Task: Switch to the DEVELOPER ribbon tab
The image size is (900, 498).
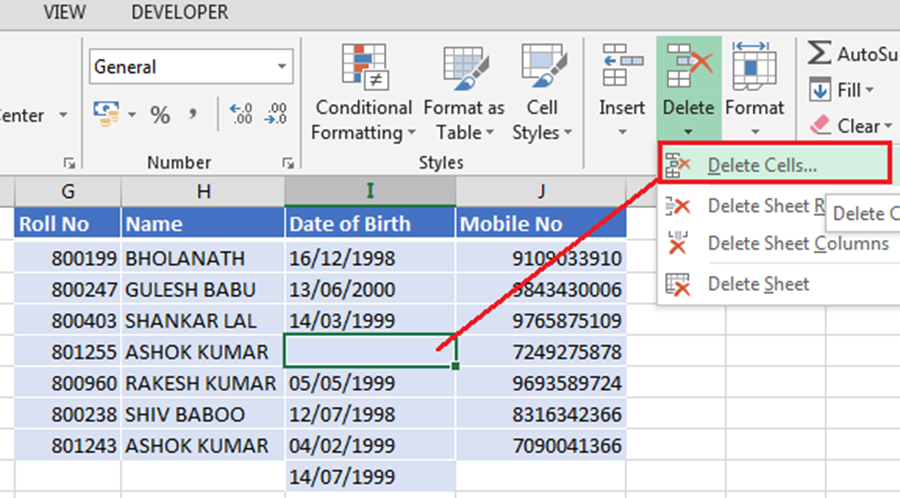Action: (180, 13)
